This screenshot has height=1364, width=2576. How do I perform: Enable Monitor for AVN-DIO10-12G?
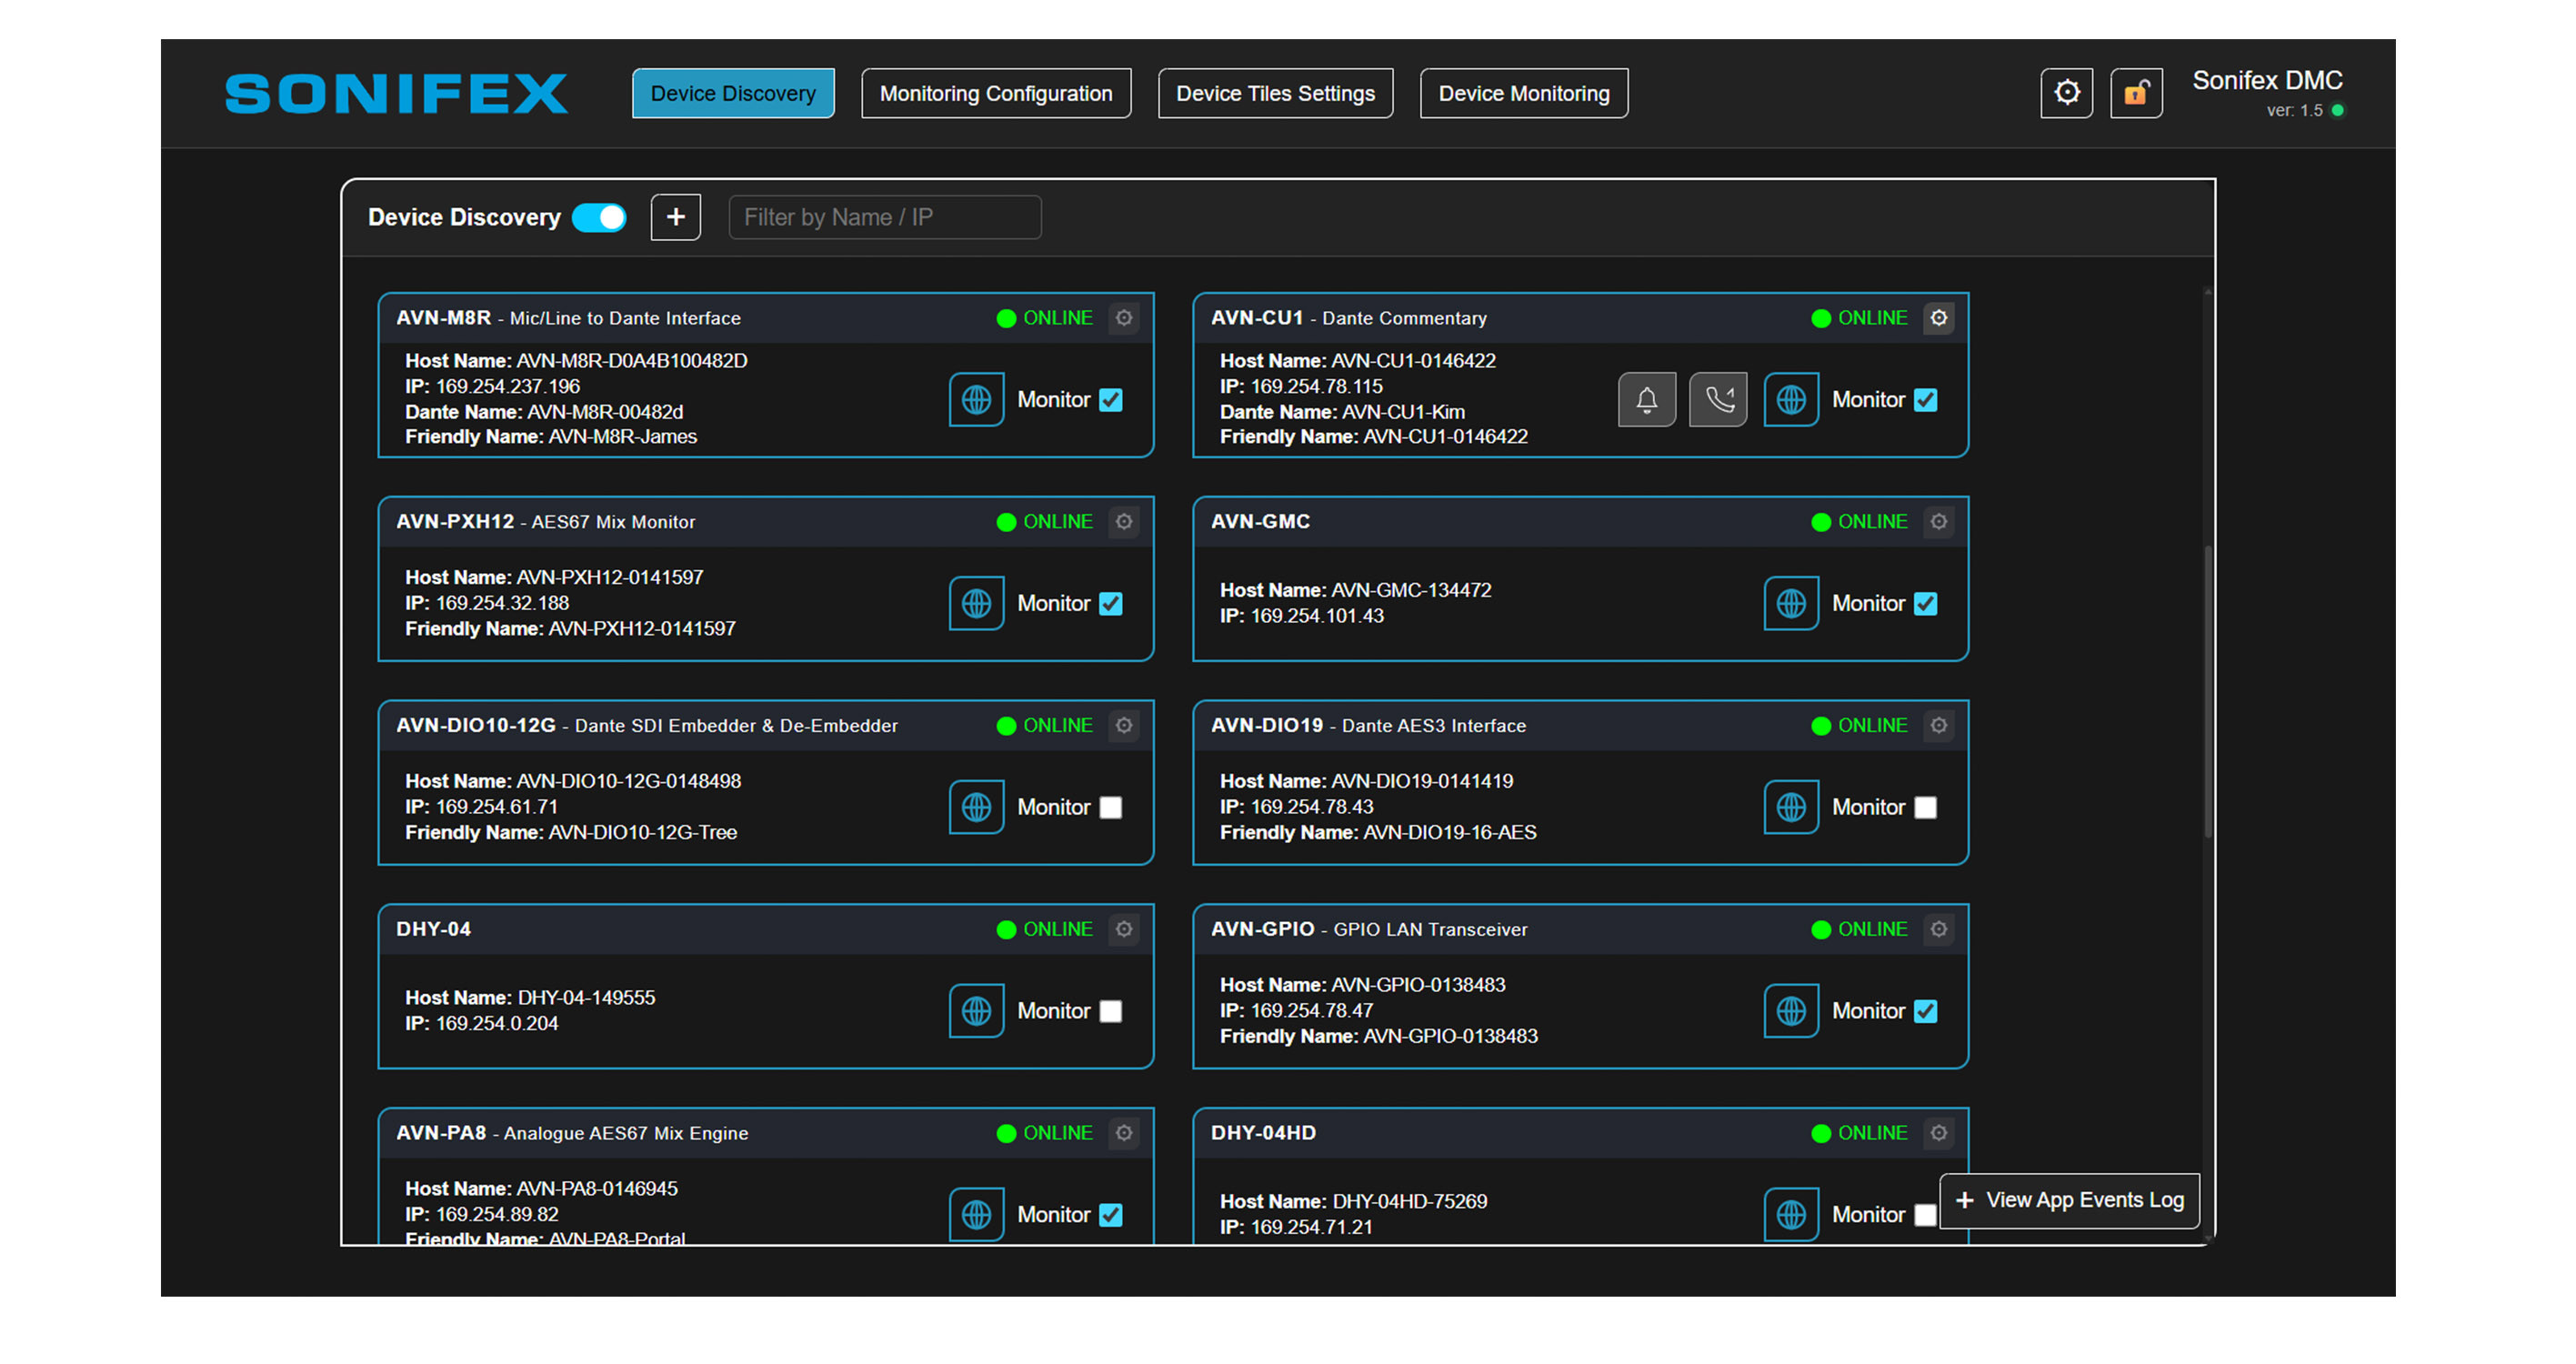(x=1111, y=808)
